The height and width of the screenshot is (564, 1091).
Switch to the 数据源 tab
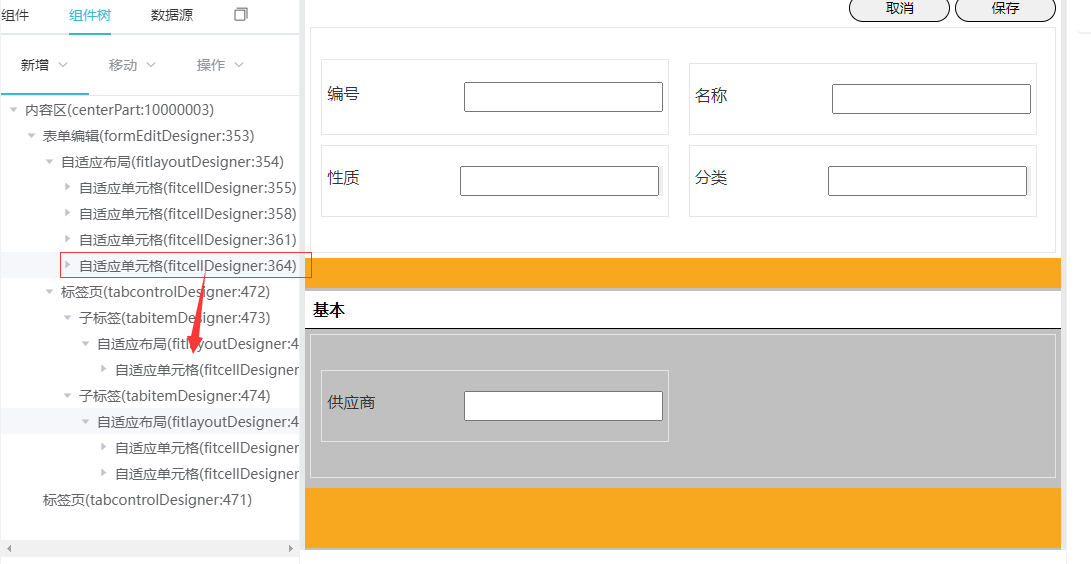coord(172,15)
